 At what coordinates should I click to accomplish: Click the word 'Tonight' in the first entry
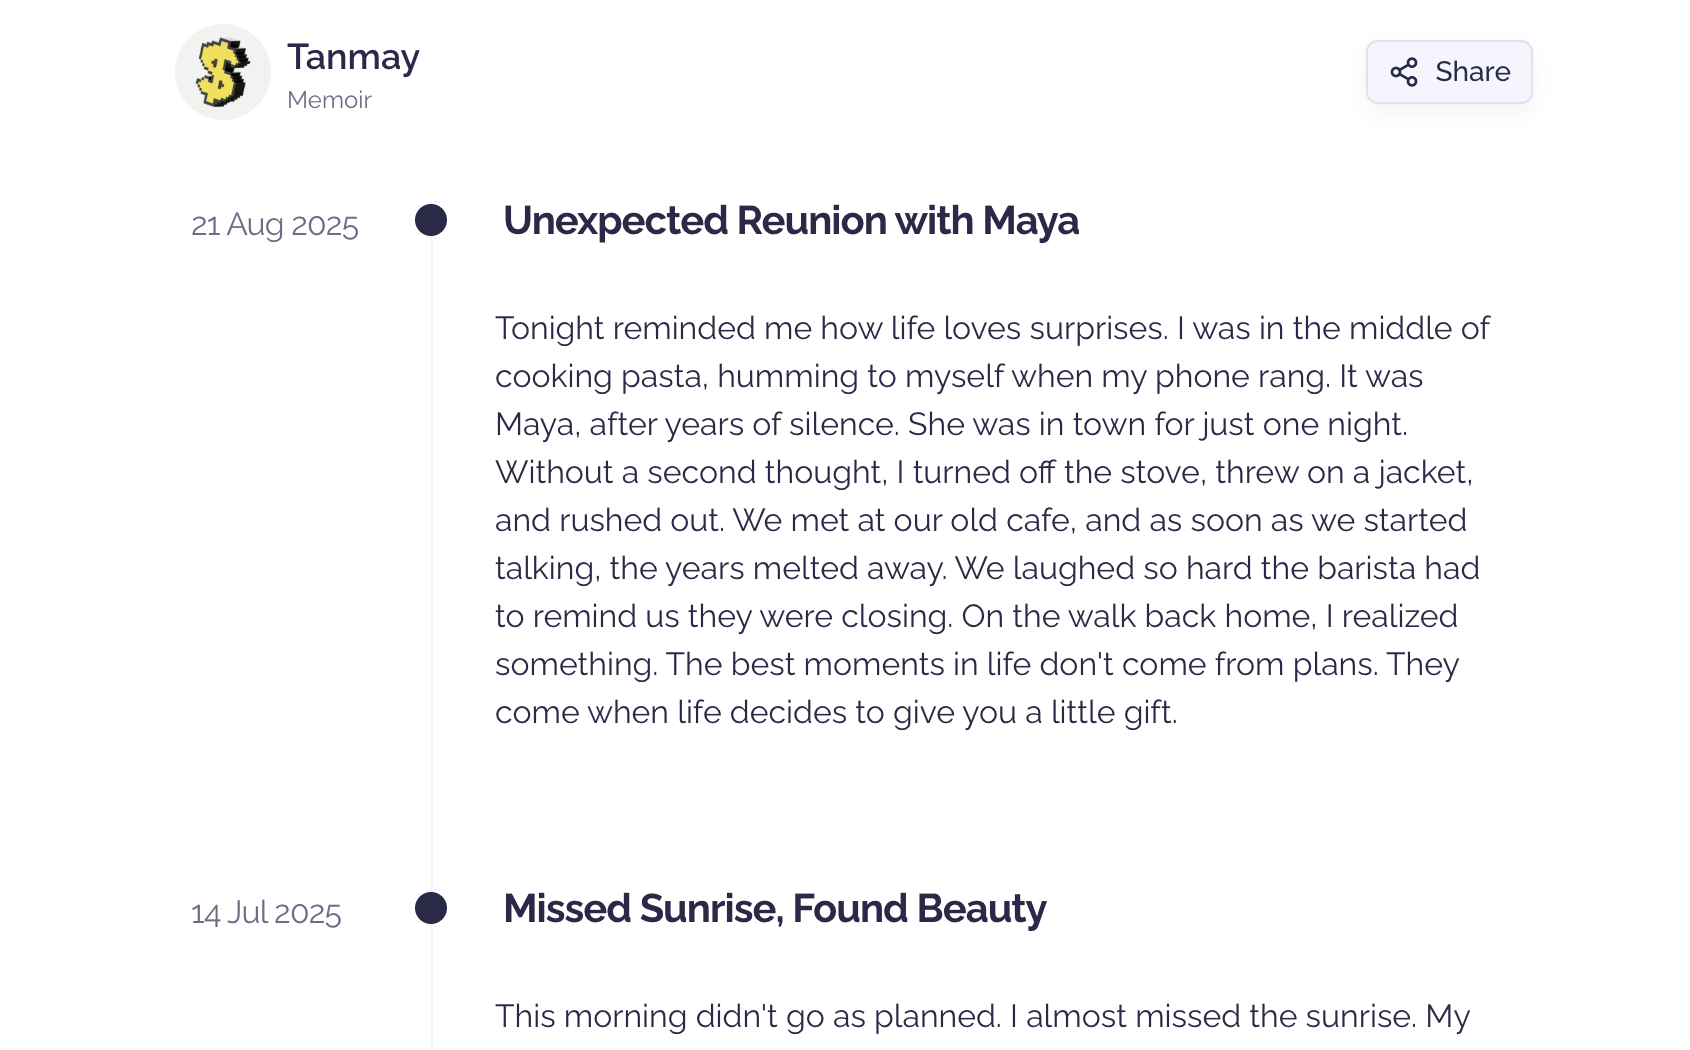549,328
